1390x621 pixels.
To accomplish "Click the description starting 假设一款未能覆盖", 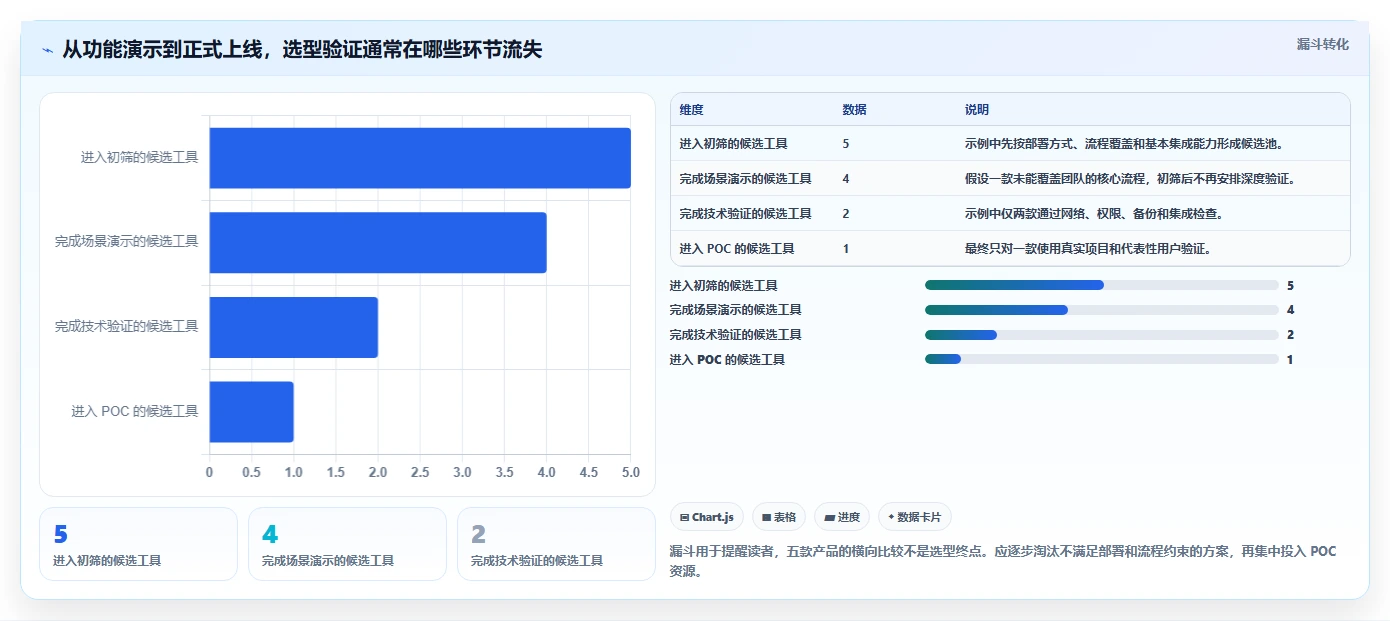I will coord(1130,179).
